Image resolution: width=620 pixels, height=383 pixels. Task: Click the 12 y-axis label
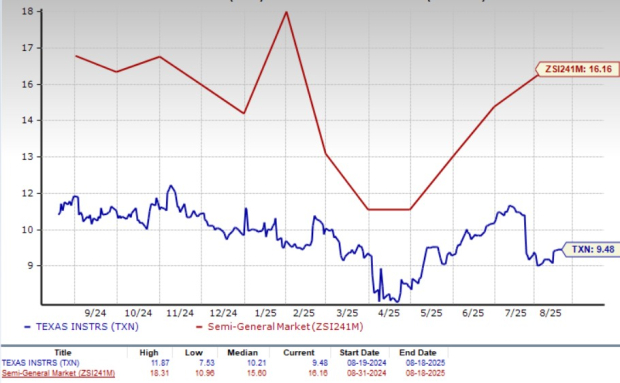[x=27, y=194]
